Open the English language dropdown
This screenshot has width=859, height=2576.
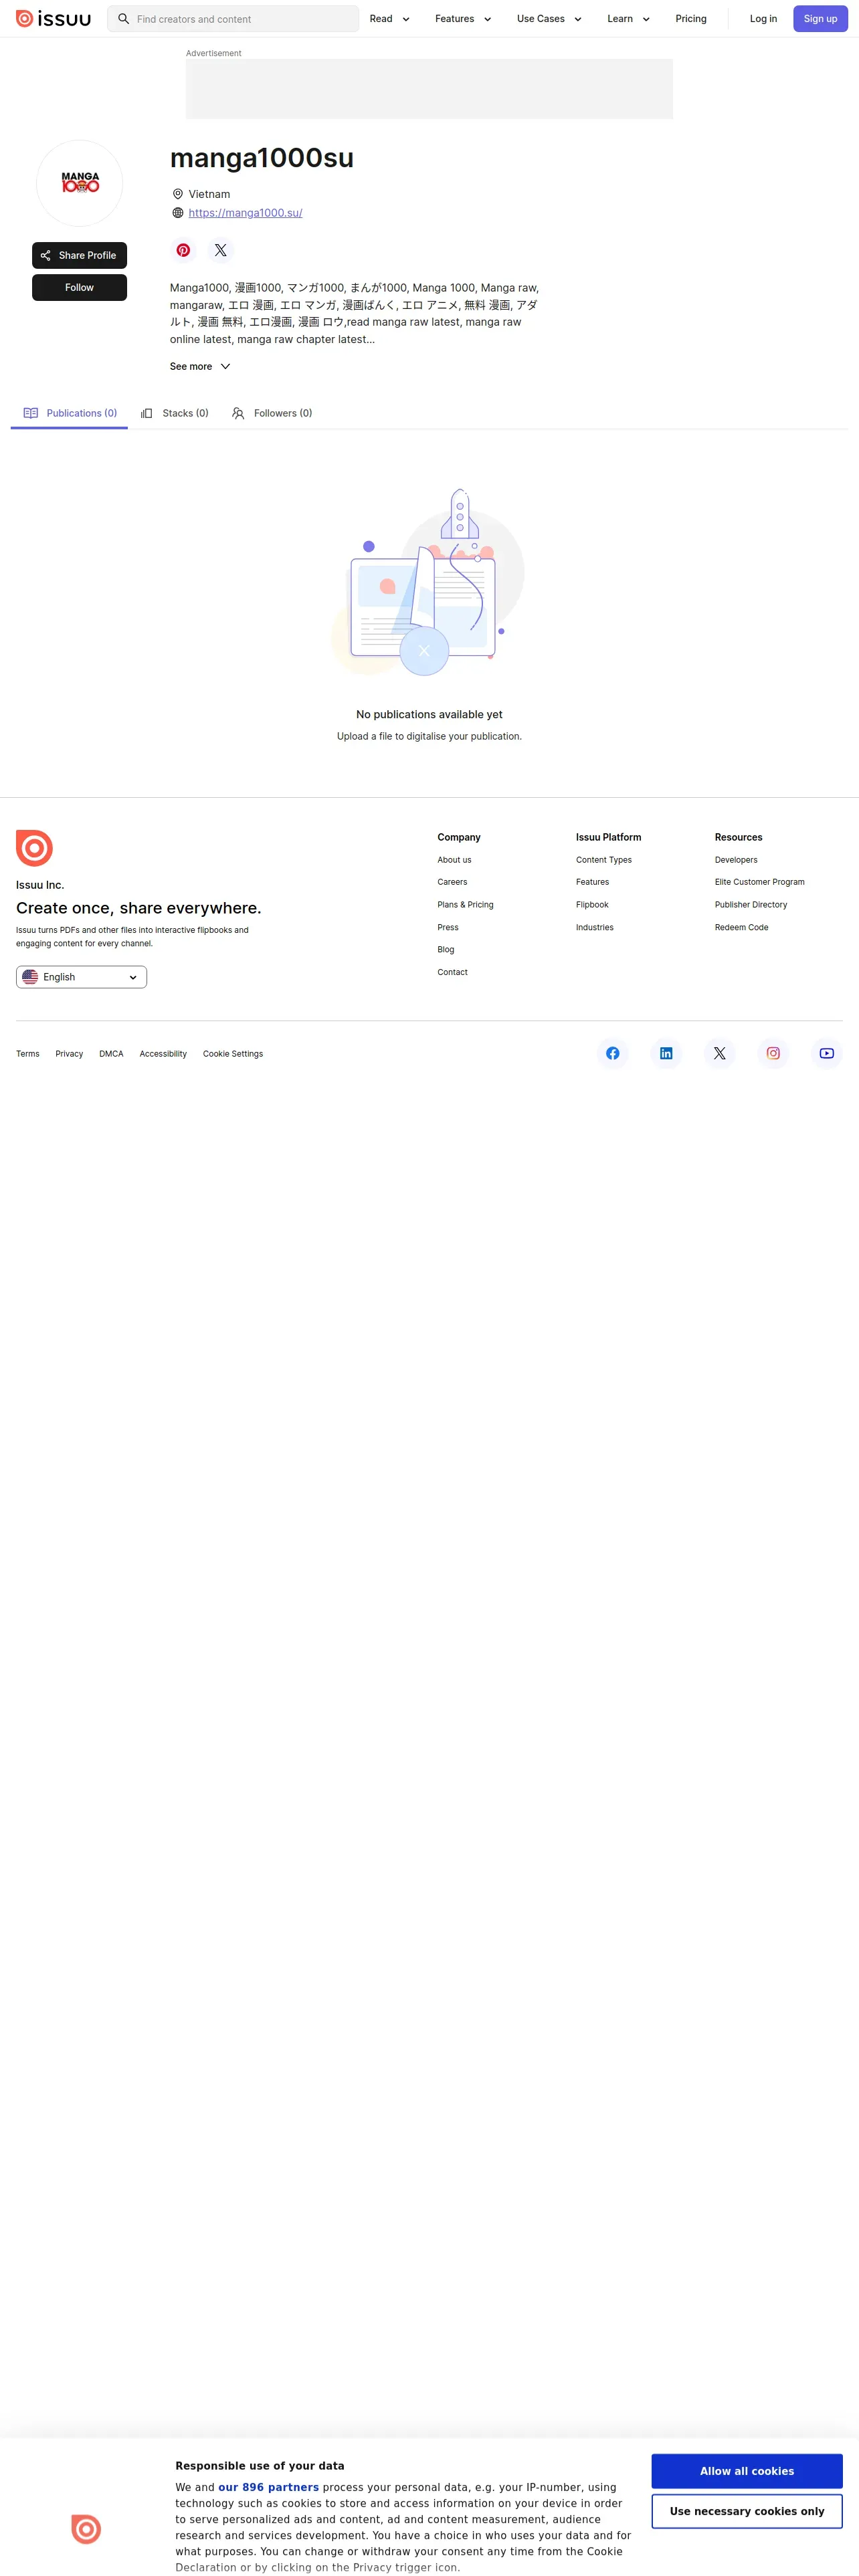click(x=81, y=977)
